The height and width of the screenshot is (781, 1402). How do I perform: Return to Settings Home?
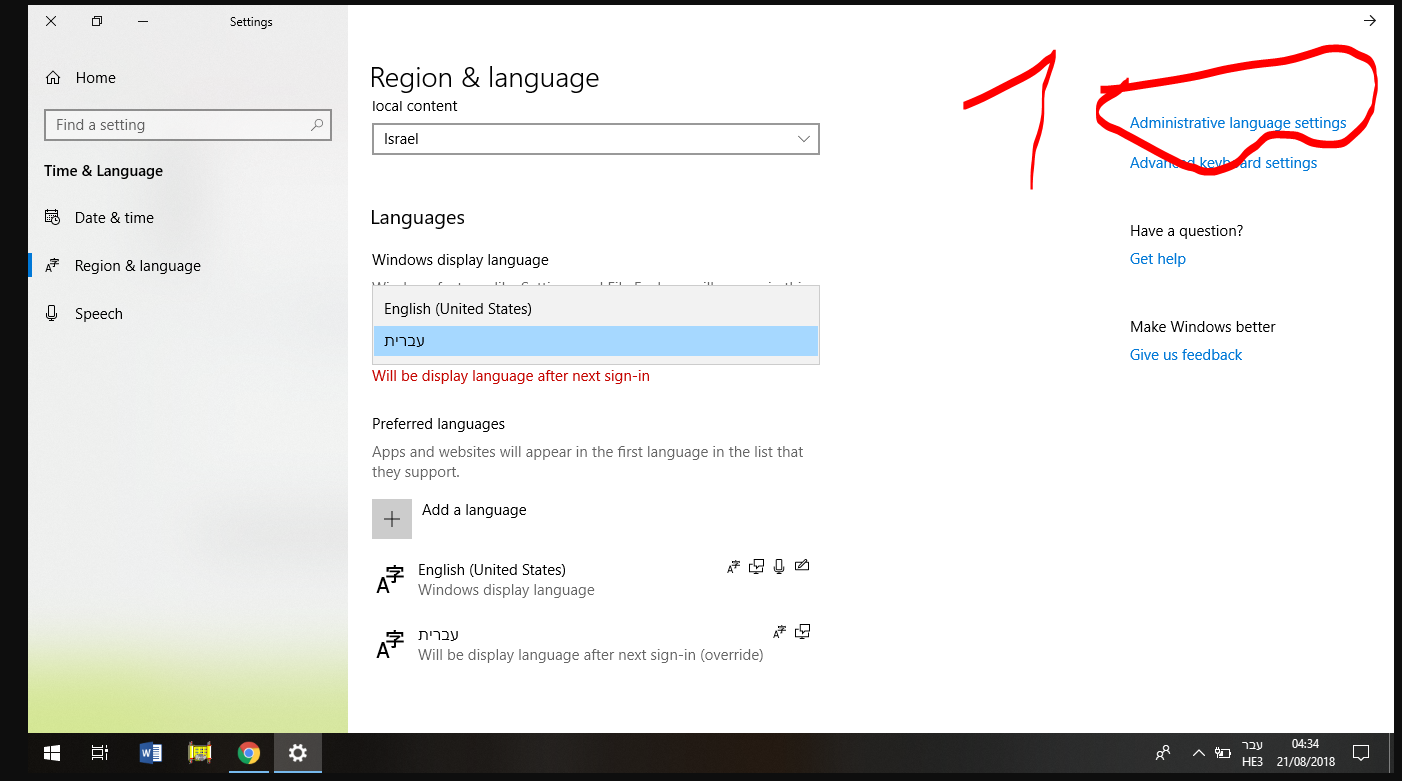point(188,78)
